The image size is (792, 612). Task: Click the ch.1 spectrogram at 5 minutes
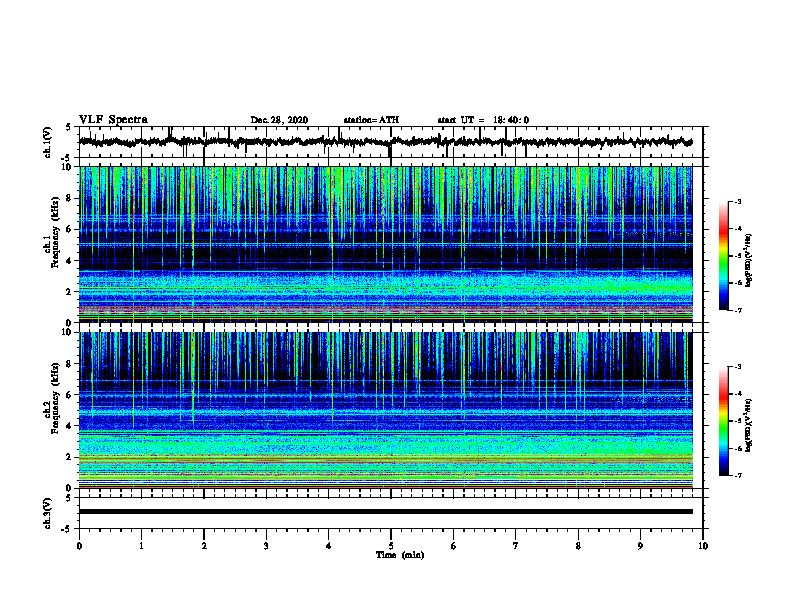pyautogui.click(x=390, y=244)
